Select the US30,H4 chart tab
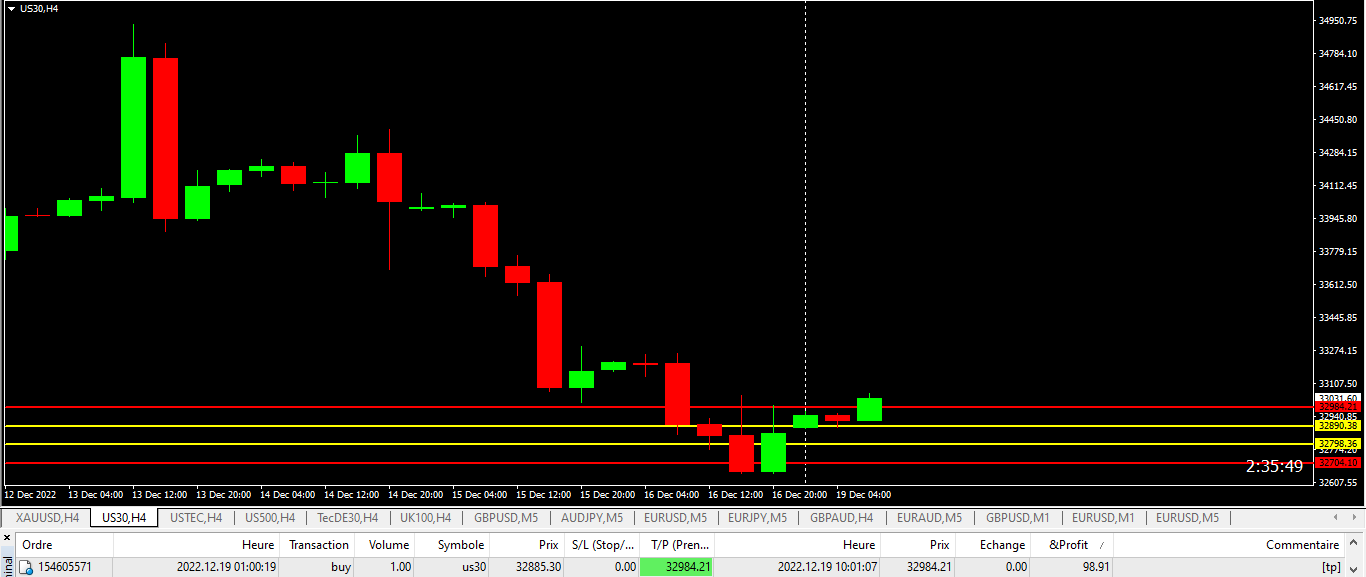Screen dimensions: 1366x577 124,518
